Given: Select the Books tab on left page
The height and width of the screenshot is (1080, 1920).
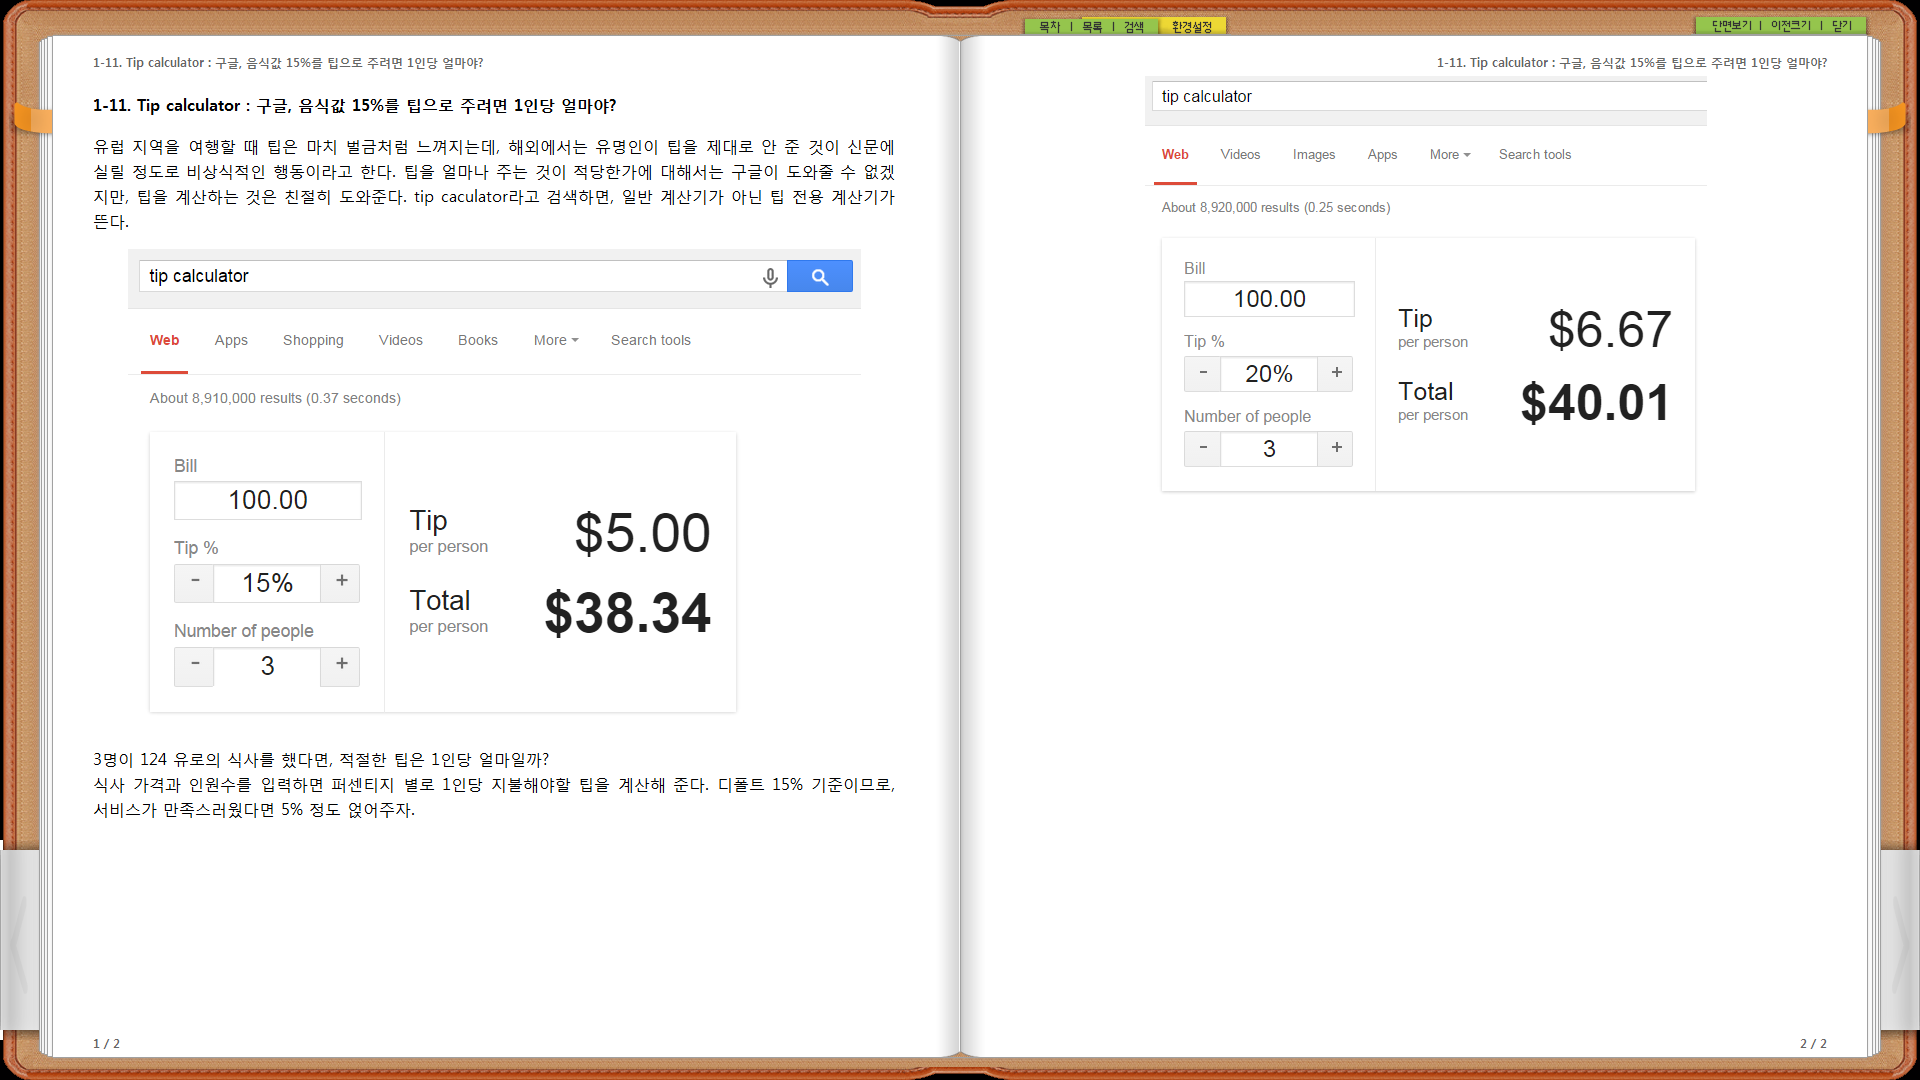Looking at the screenshot, I should pyautogui.click(x=478, y=341).
